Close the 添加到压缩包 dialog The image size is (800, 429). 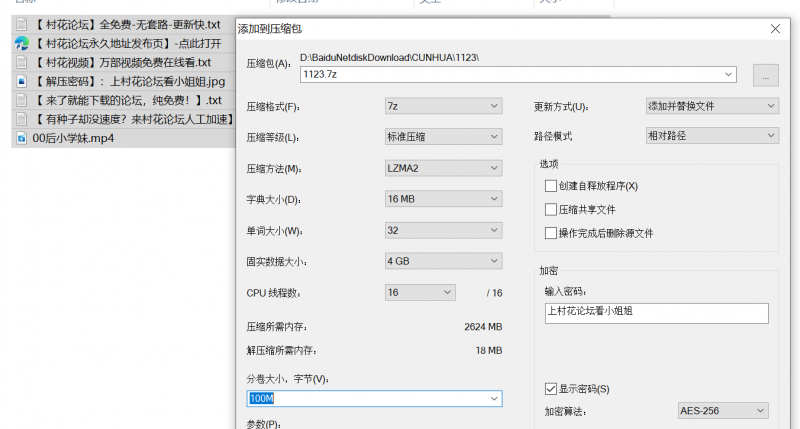pyautogui.click(x=774, y=29)
